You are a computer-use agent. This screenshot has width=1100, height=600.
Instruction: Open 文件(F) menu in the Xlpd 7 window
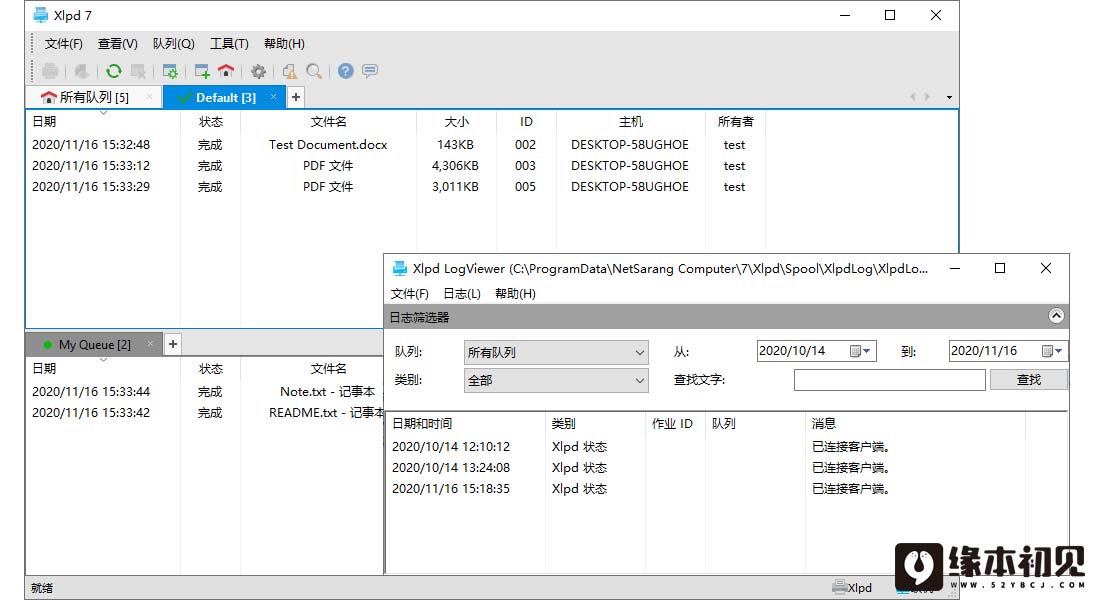pos(64,44)
